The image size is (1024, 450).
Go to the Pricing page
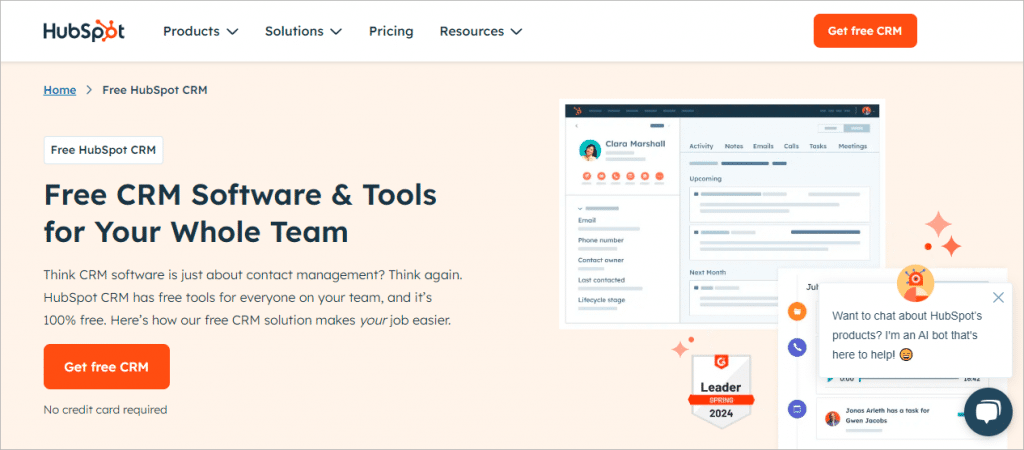pyautogui.click(x=391, y=31)
